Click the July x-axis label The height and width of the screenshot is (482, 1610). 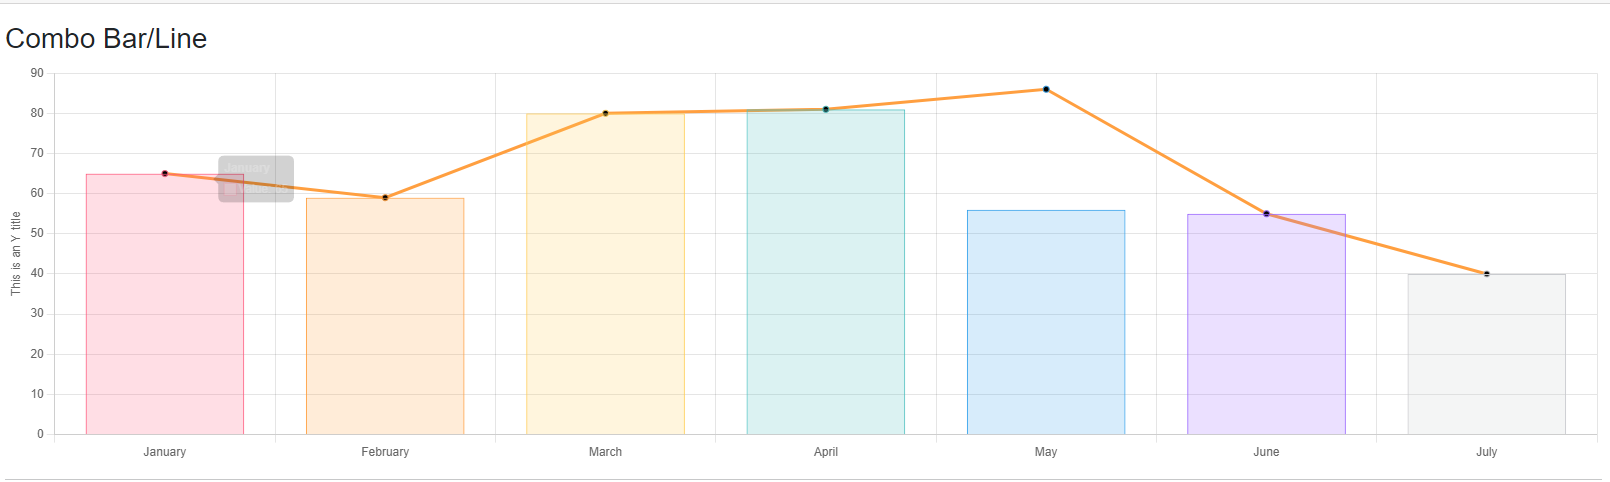point(1486,452)
